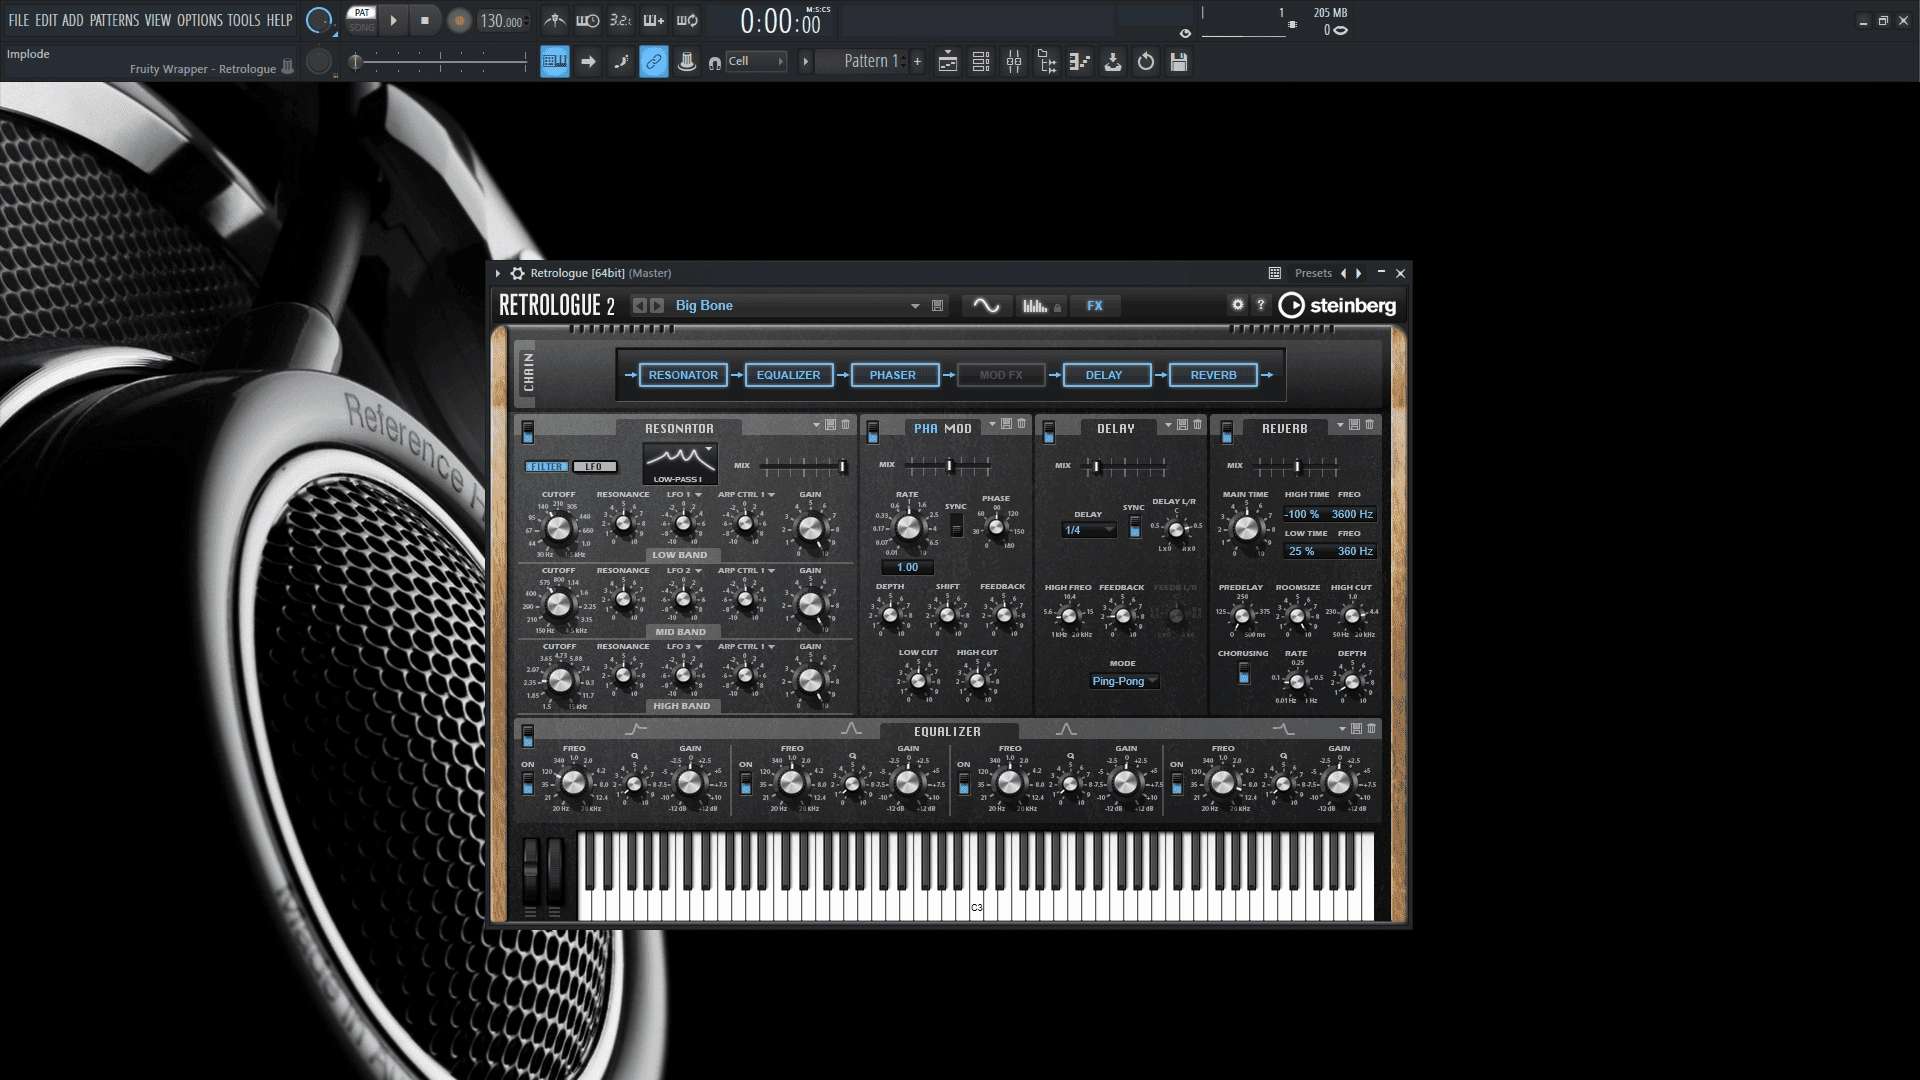The width and height of the screenshot is (1920, 1080).
Task: Open the delay time 1/4 dropdown
Action: 1089,530
